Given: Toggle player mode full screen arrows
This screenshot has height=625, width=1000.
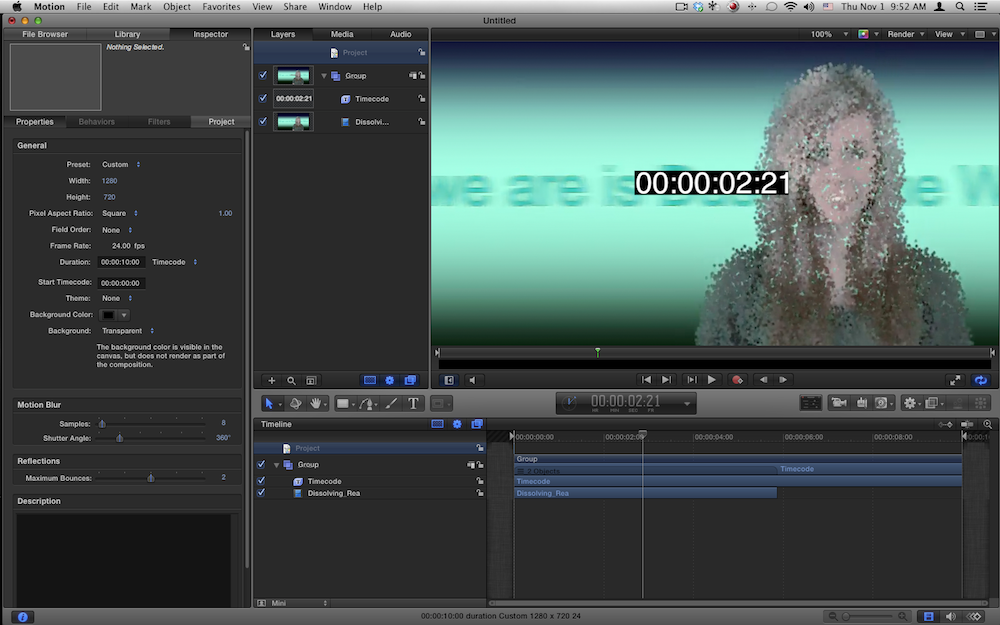Looking at the screenshot, I should pos(955,380).
